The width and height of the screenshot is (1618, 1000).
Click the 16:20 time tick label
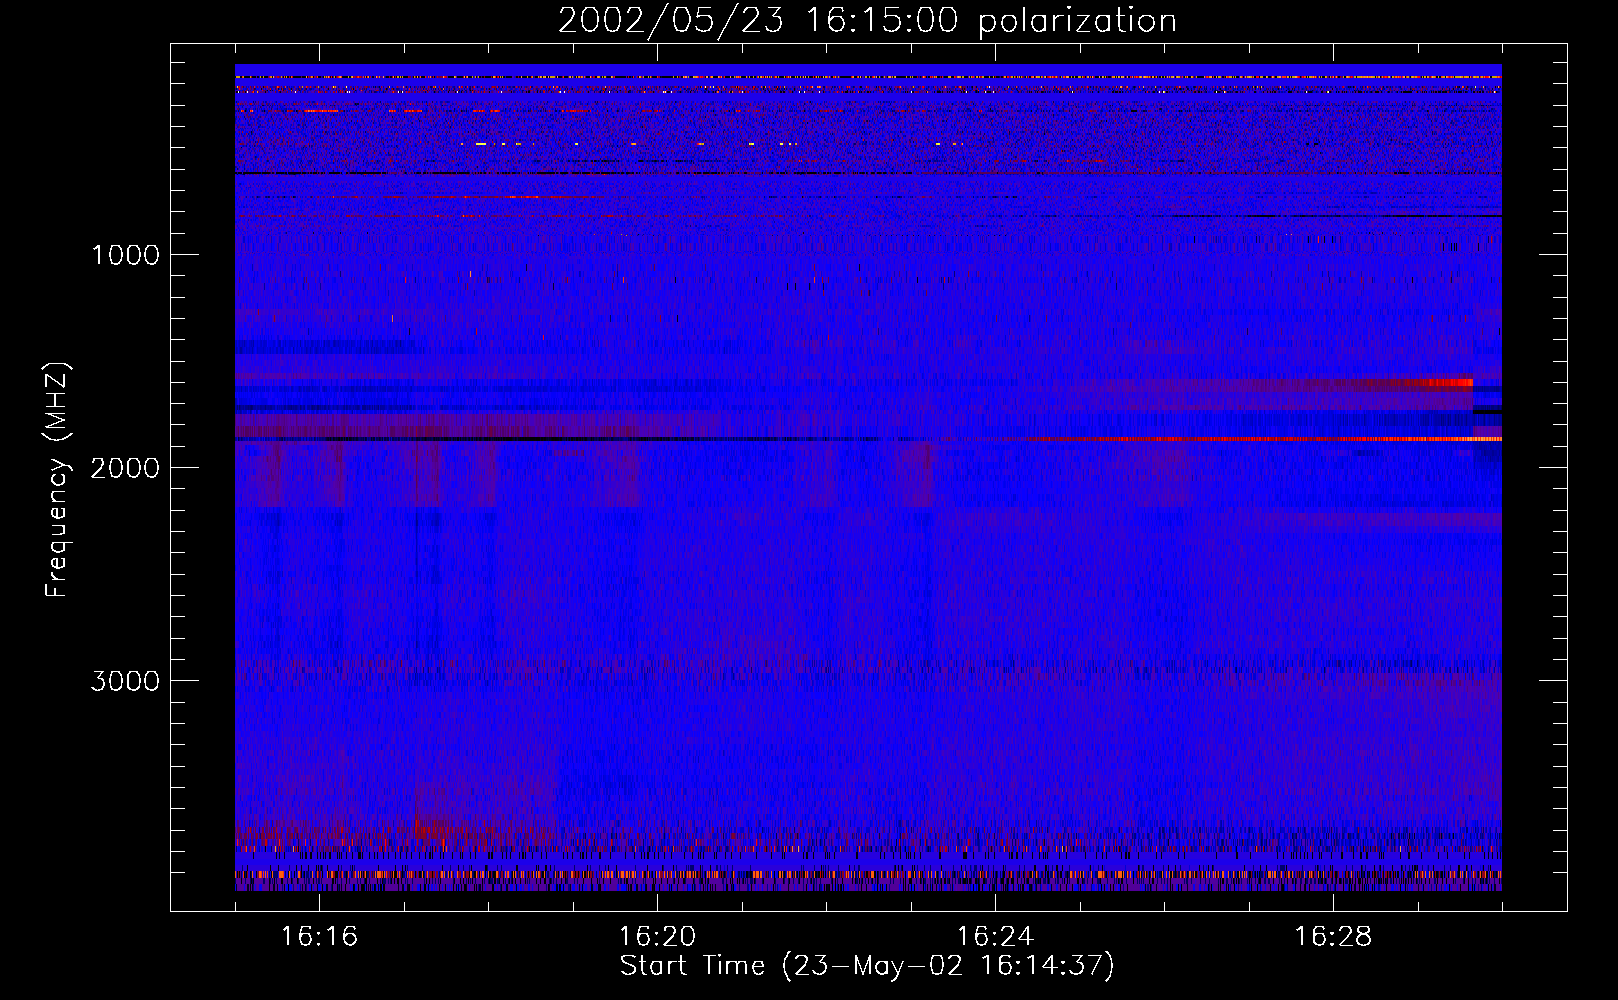coord(657,937)
